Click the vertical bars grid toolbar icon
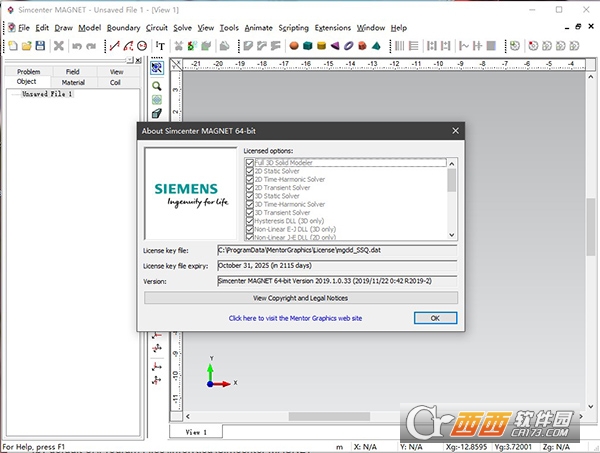The height and width of the screenshot is (453, 600). pyautogui.click(x=399, y=46)
